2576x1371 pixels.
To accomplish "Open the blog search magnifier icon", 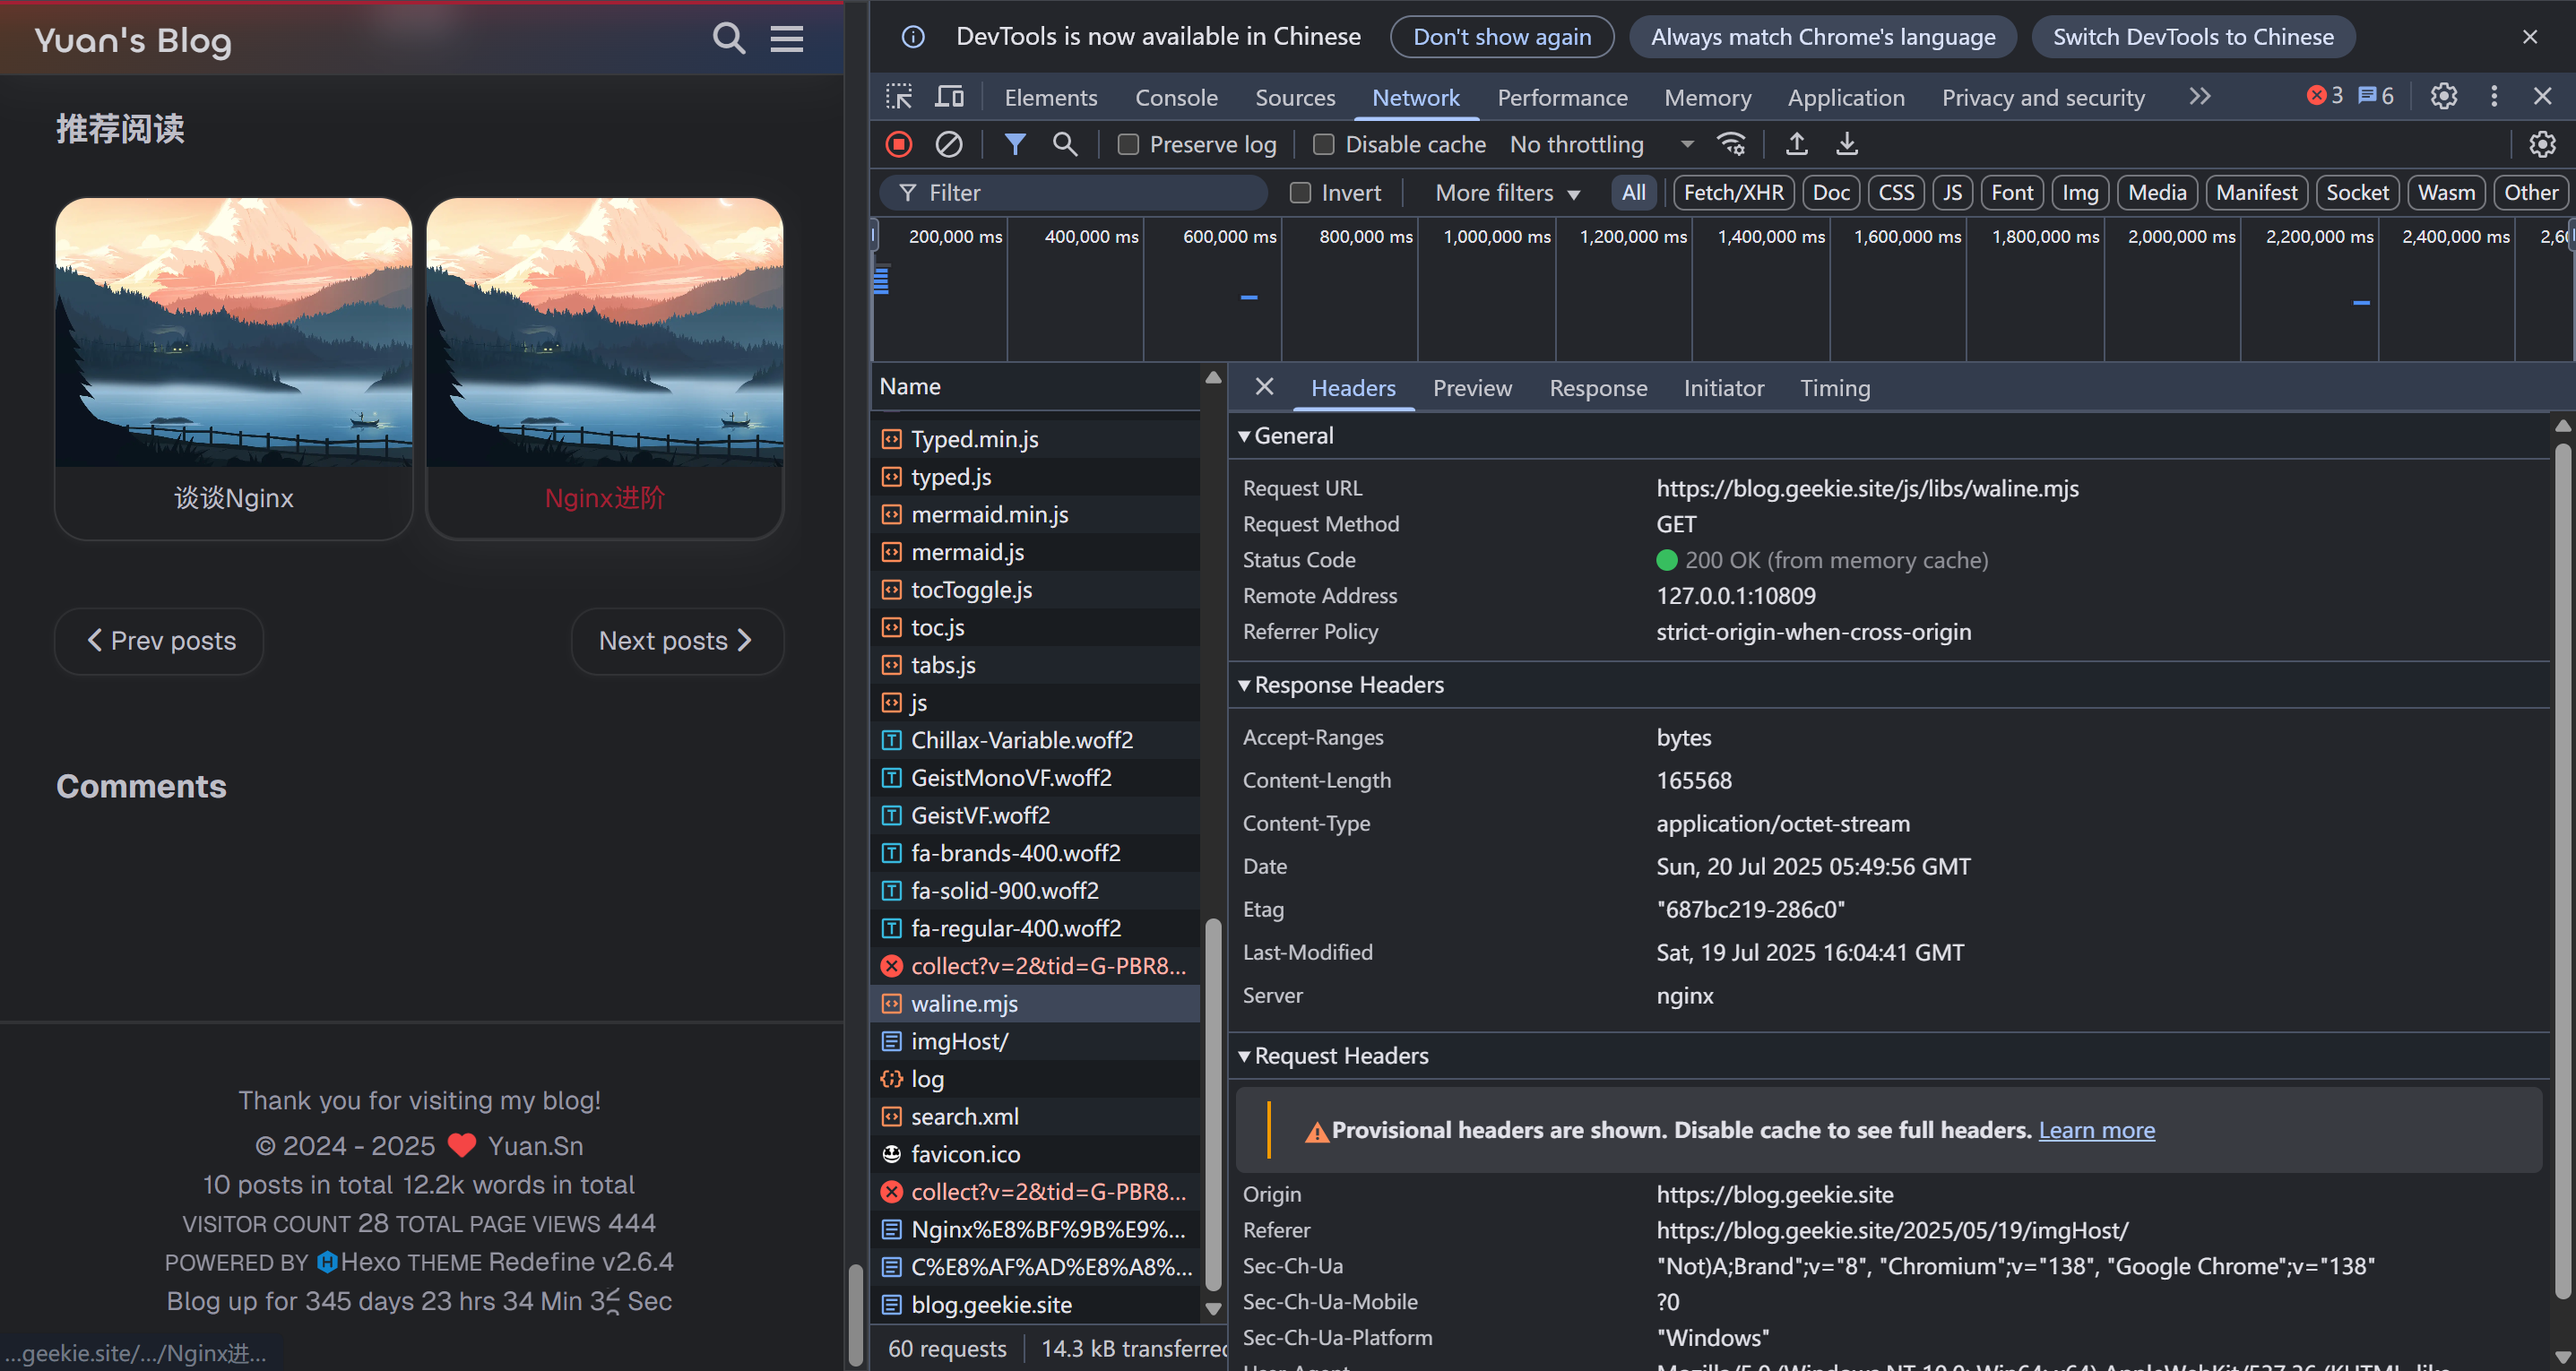I will pos(728,39).
